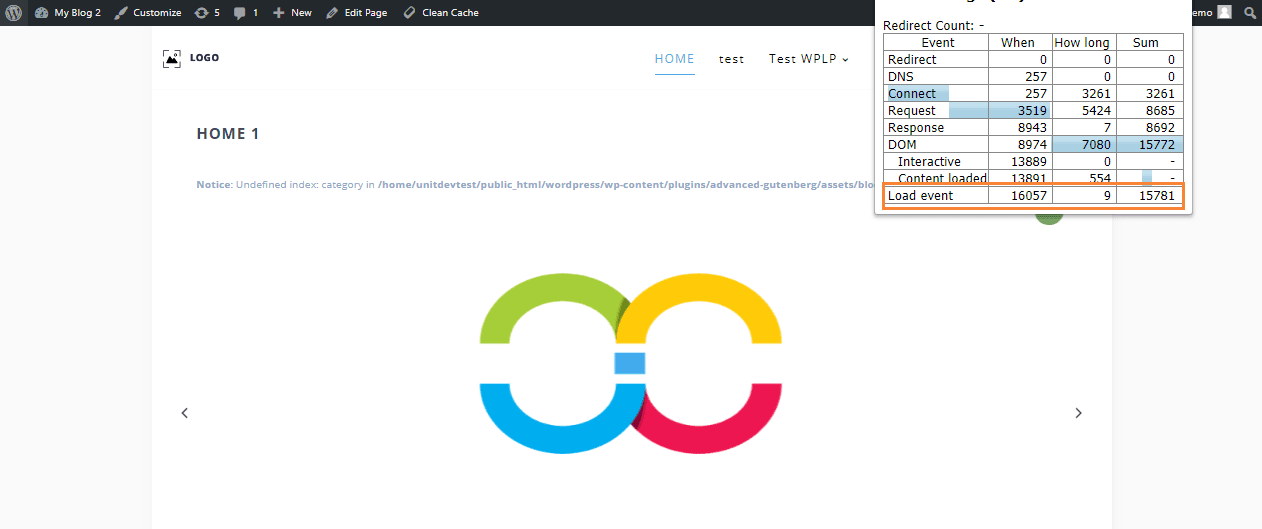Image resolution: width=1262 pixels, height=529 pixels.
Task: Click the admin bar search magnifier icon
Action: click(1249, 13)
